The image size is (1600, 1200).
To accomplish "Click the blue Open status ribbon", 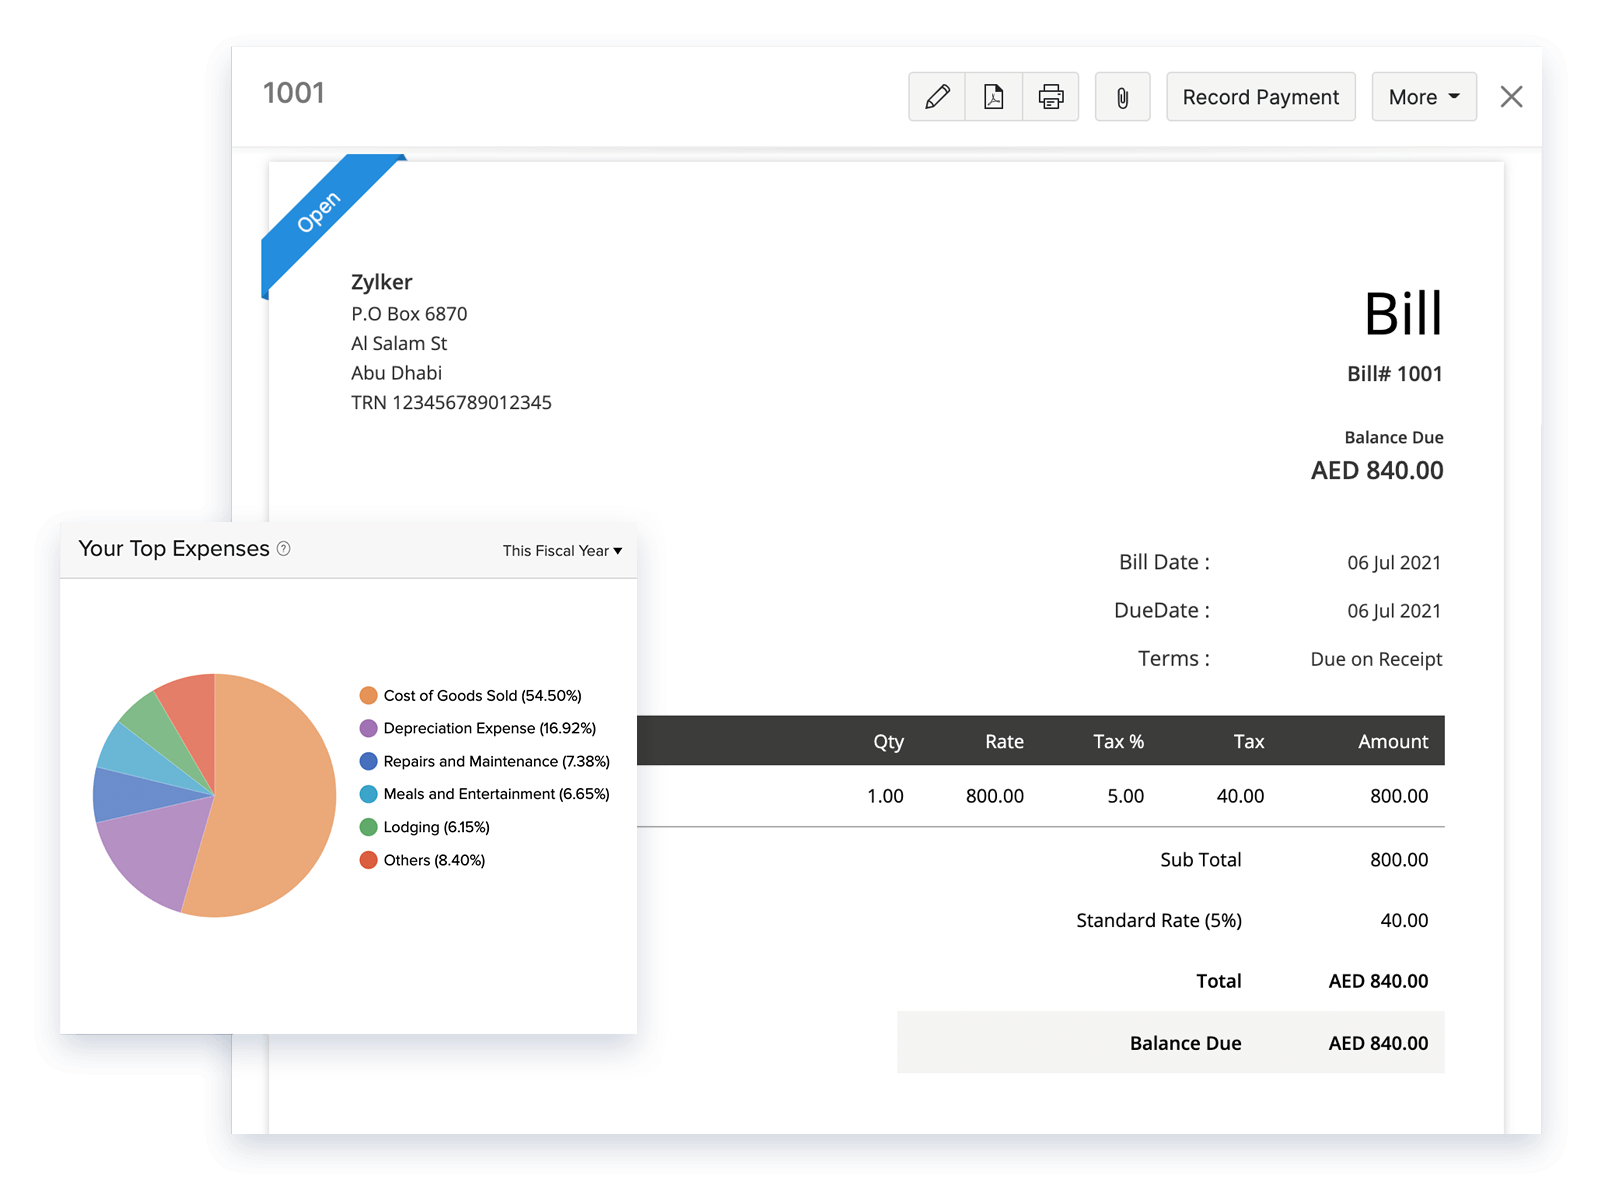I will (x=320, y=212).
